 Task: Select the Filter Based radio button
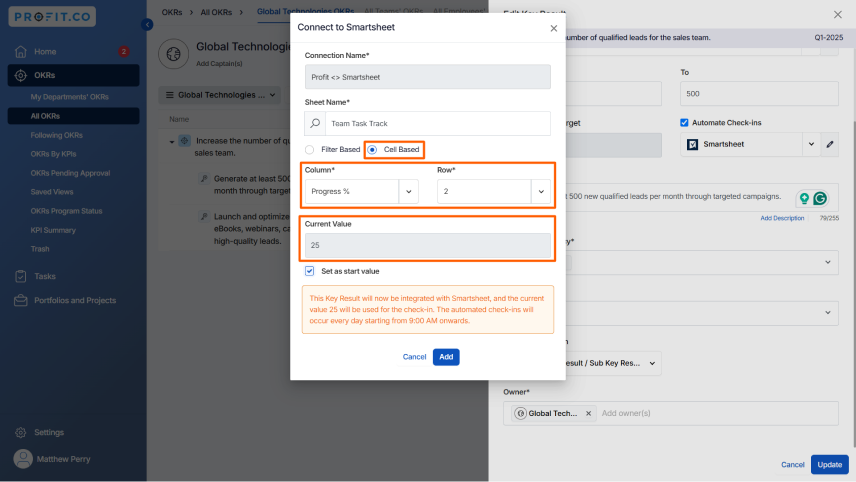point(310,150)
